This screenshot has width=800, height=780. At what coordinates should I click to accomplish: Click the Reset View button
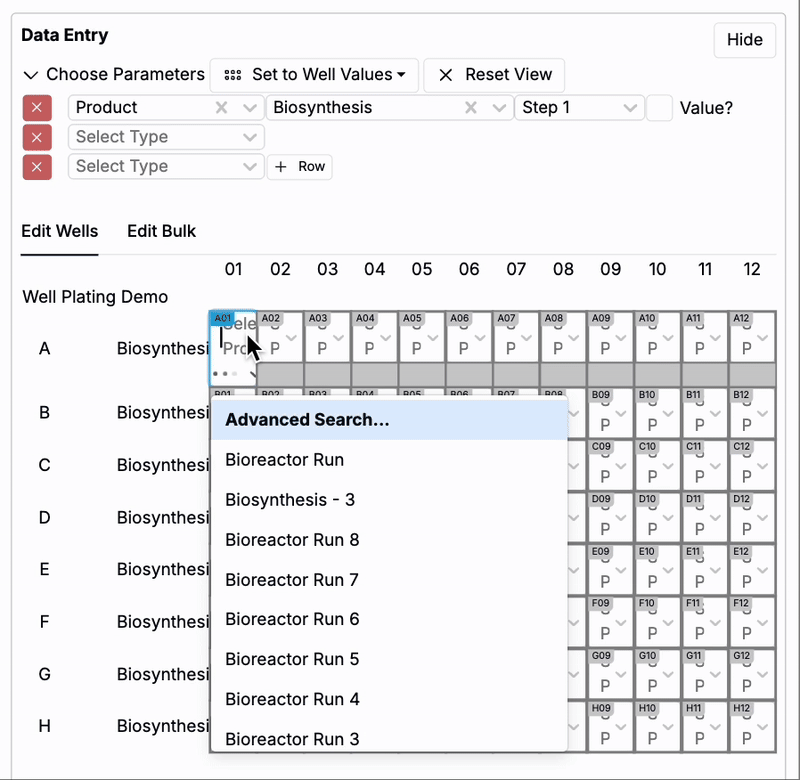[x=494, y=75]
